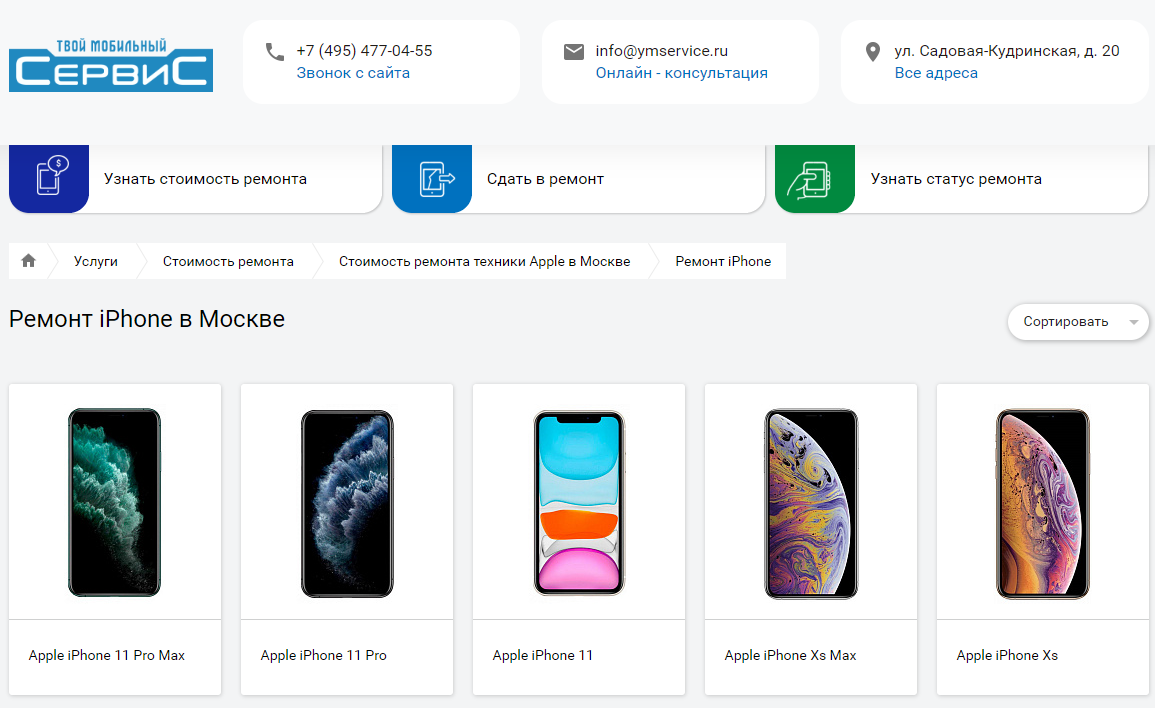
Task: Click the email envelope icon
Action: (x=574, y=52)
